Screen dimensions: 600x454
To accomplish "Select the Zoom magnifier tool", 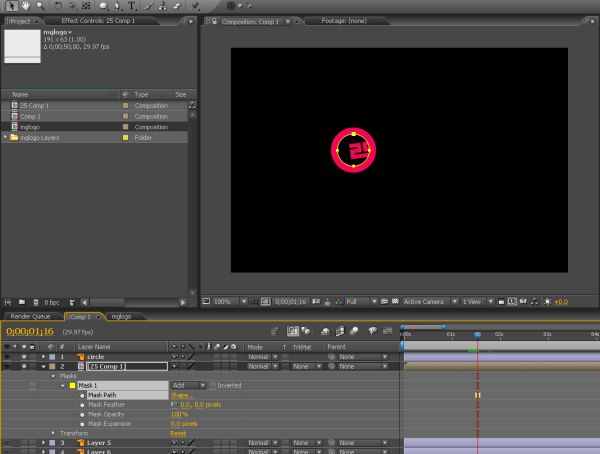I will 40,5.
